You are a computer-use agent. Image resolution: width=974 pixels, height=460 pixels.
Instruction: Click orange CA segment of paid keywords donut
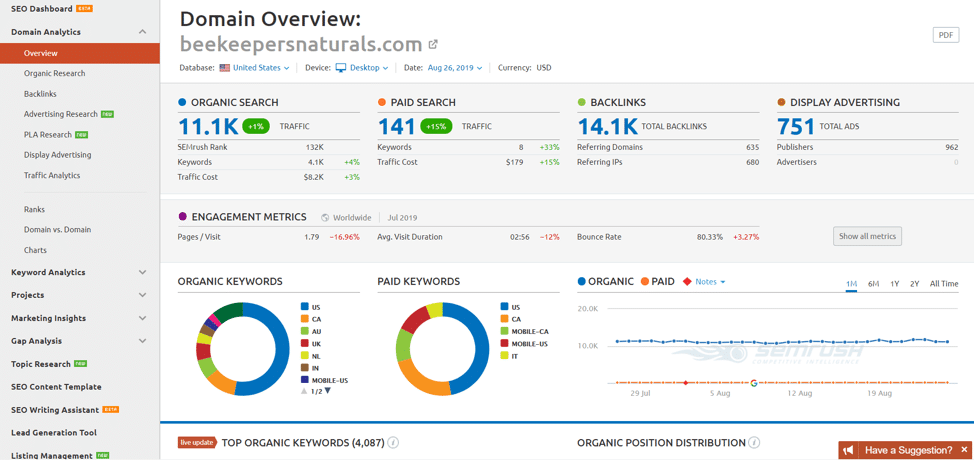(x=419, y=381)
